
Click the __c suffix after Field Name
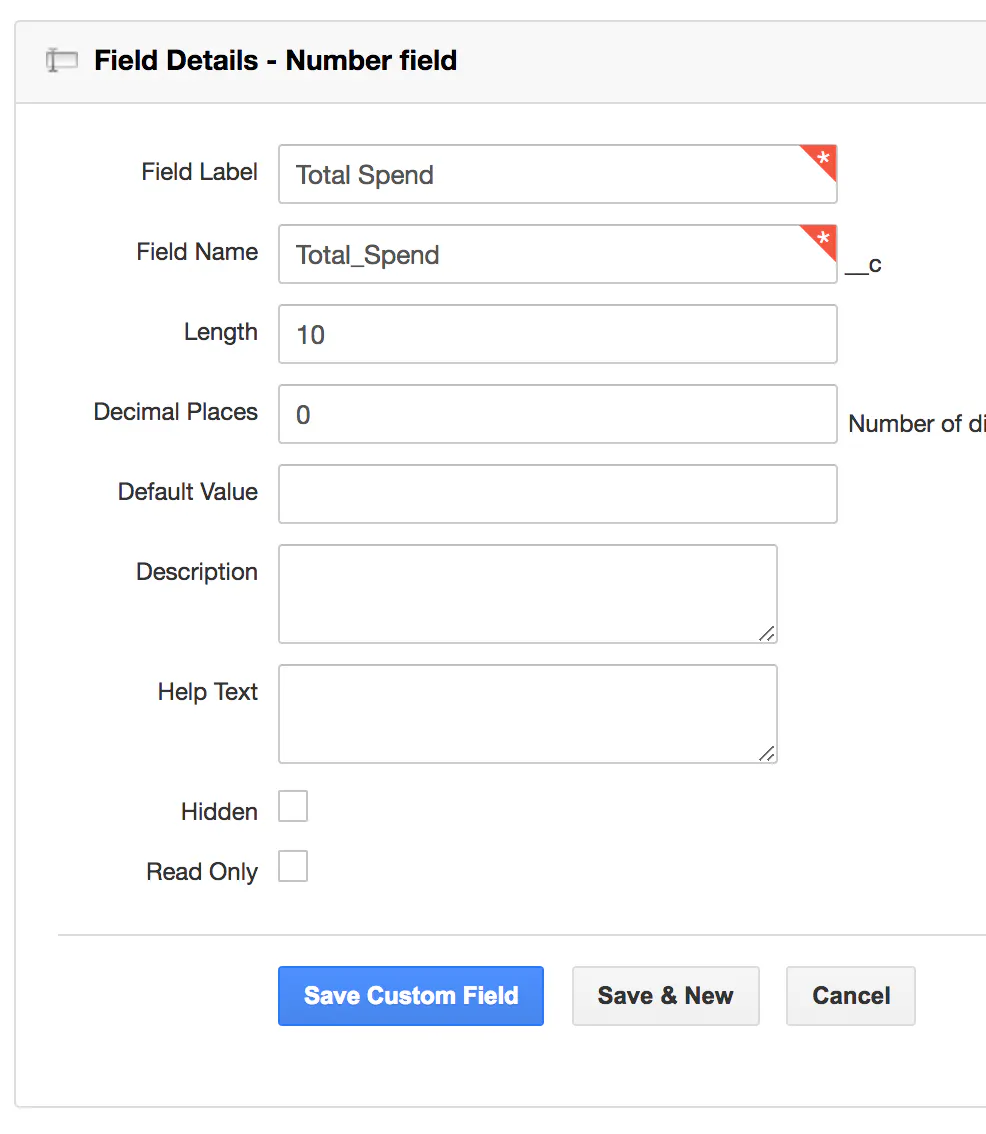864,265
